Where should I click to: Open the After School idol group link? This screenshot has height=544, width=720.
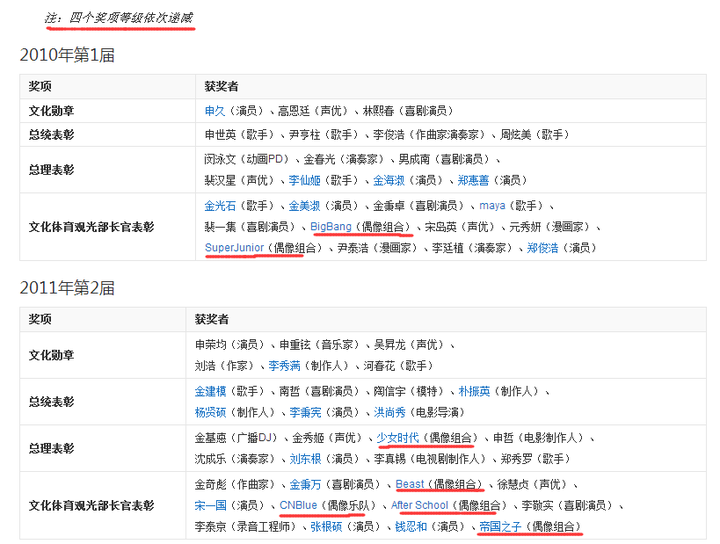[420, 505]
